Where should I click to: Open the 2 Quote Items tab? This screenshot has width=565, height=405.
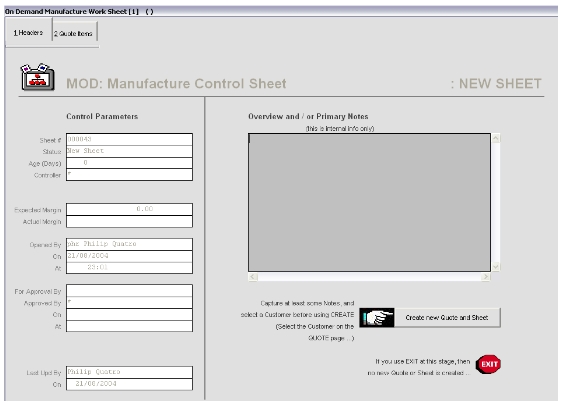(74, 34)
